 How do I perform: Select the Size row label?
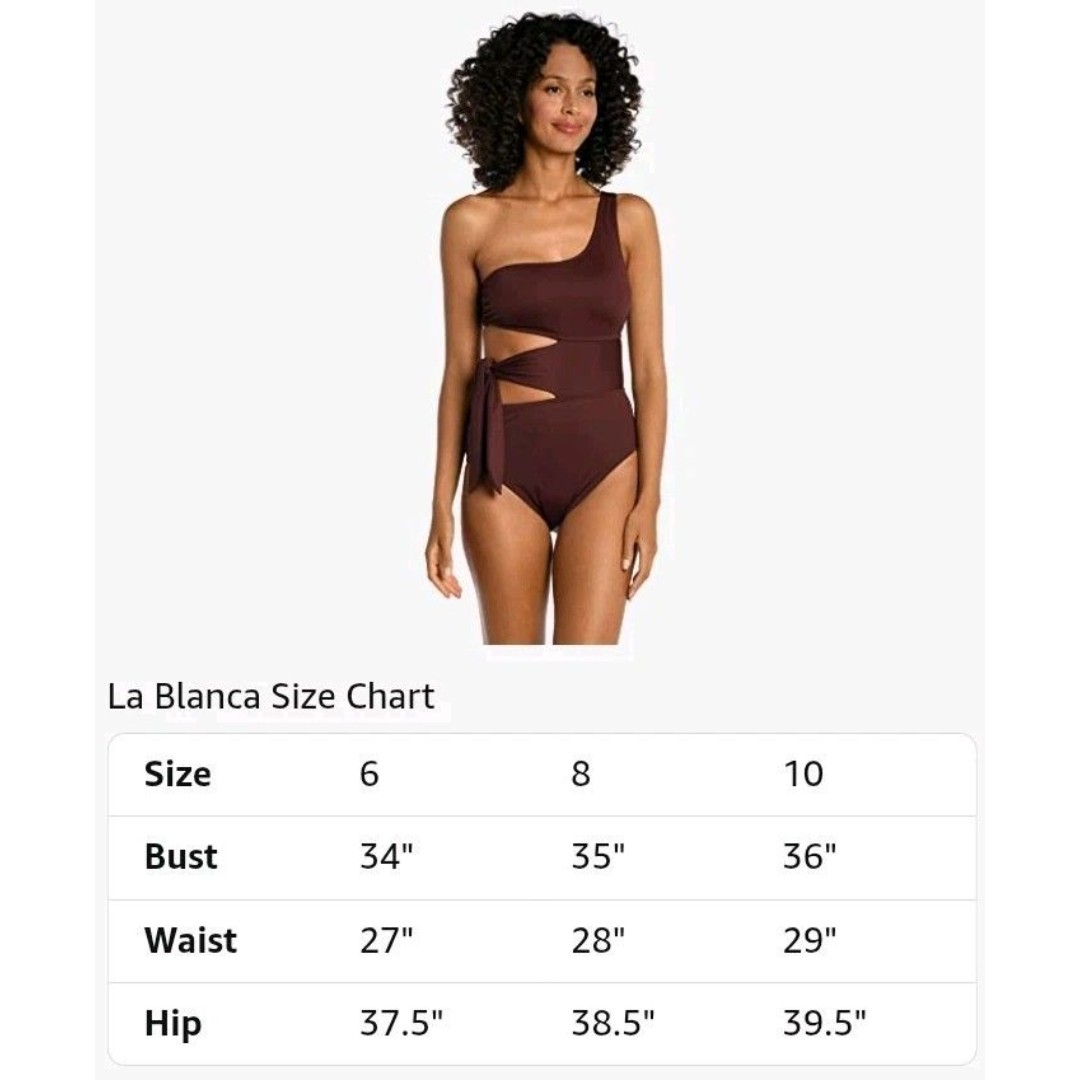click(178, 774)
